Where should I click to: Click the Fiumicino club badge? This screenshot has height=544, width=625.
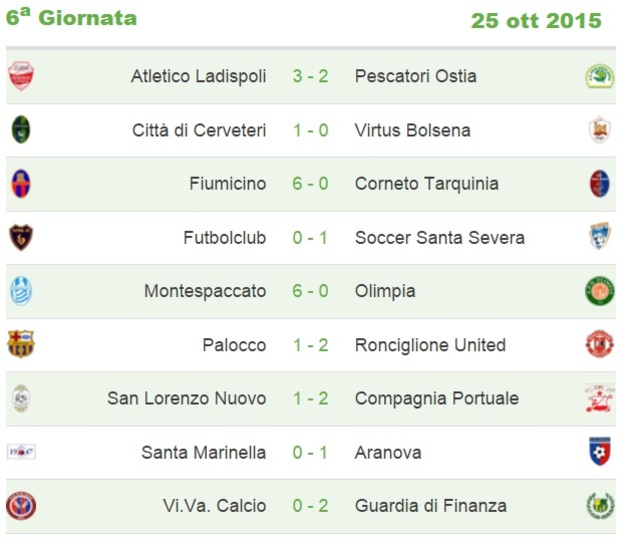21,184
